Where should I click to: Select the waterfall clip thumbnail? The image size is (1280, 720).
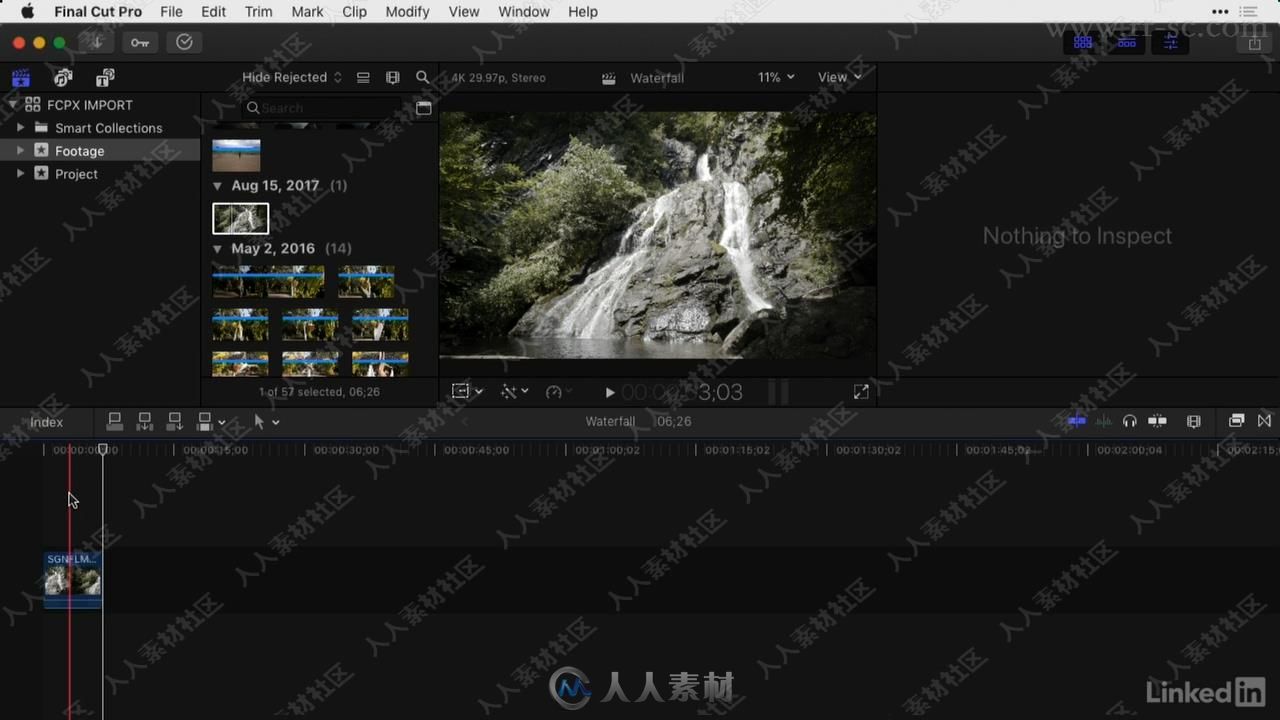click(241, 218)
